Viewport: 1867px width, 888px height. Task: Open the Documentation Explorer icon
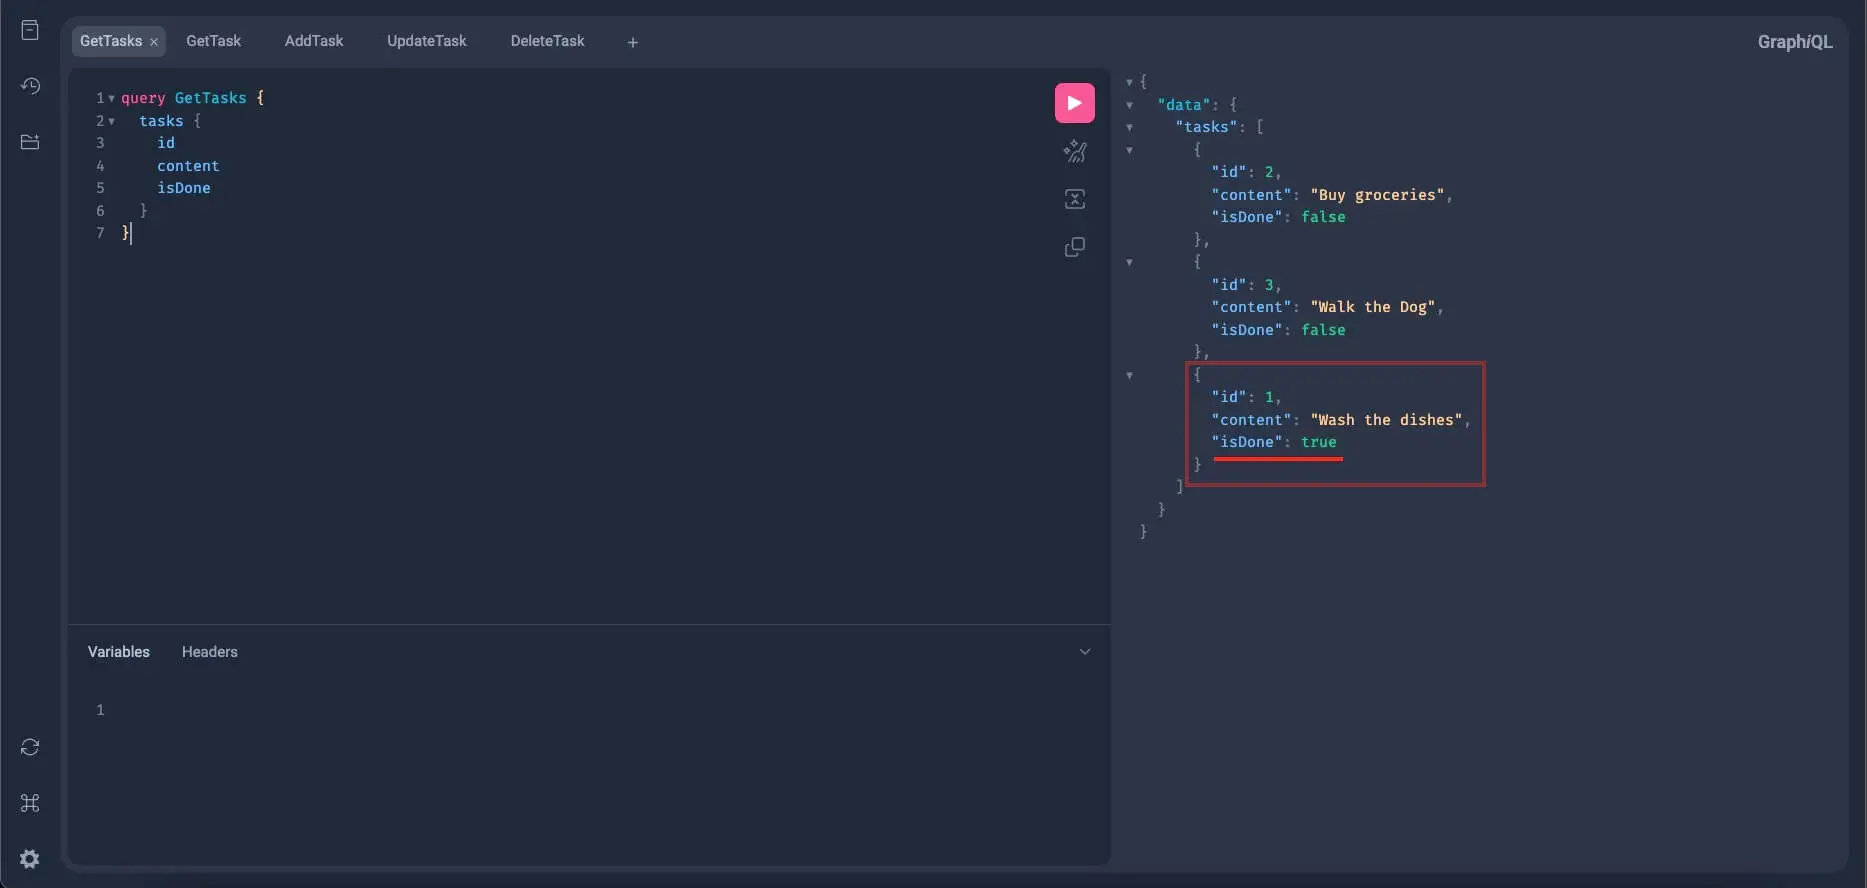pyautogui.click(x=30, y=30)
